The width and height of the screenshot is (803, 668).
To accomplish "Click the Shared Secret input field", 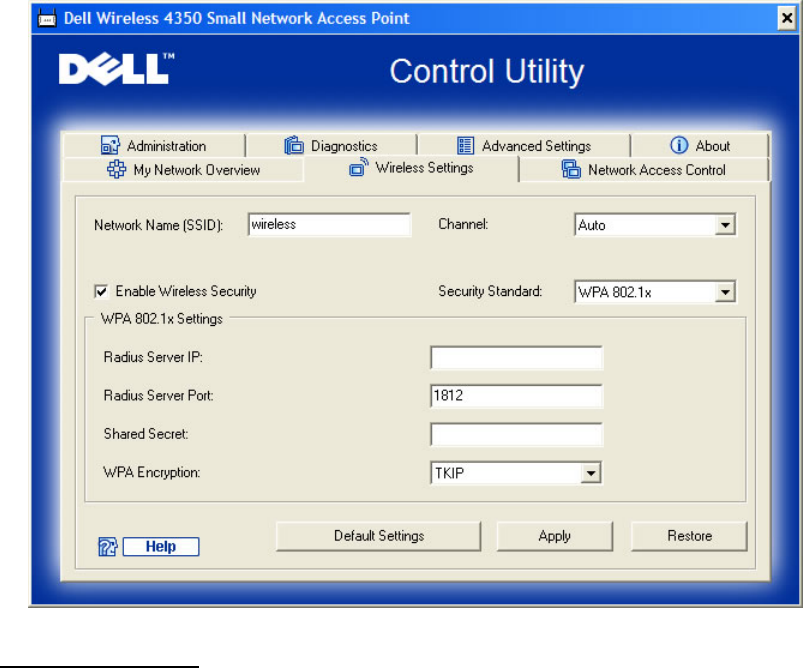I will pos(517,434).
